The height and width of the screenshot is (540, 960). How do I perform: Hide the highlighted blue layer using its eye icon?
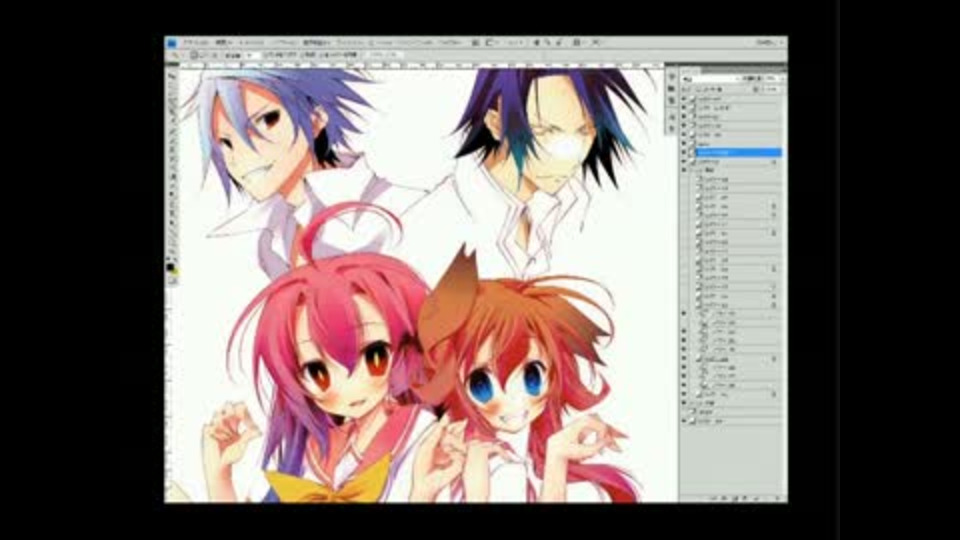[x=684, y=152]
